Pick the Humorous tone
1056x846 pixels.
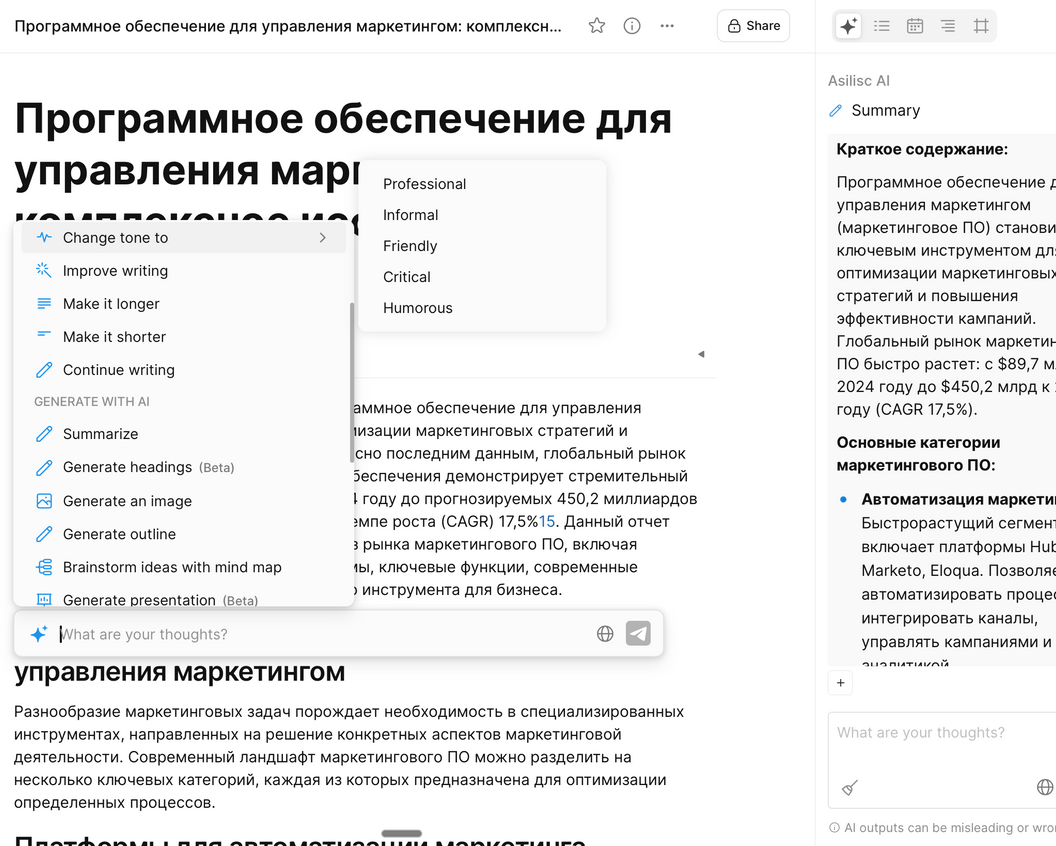coord(482,308)
